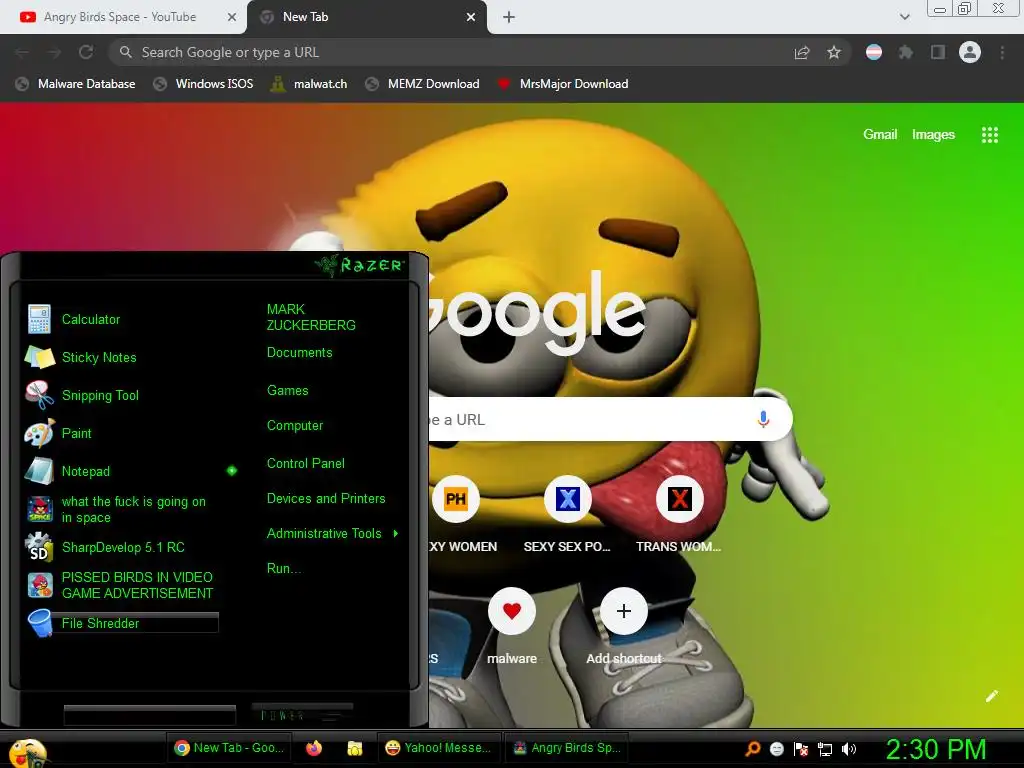Viewport: 1024px width, 768px height.
Task: Open the malware heart shortcut
Action: (512, 611)
